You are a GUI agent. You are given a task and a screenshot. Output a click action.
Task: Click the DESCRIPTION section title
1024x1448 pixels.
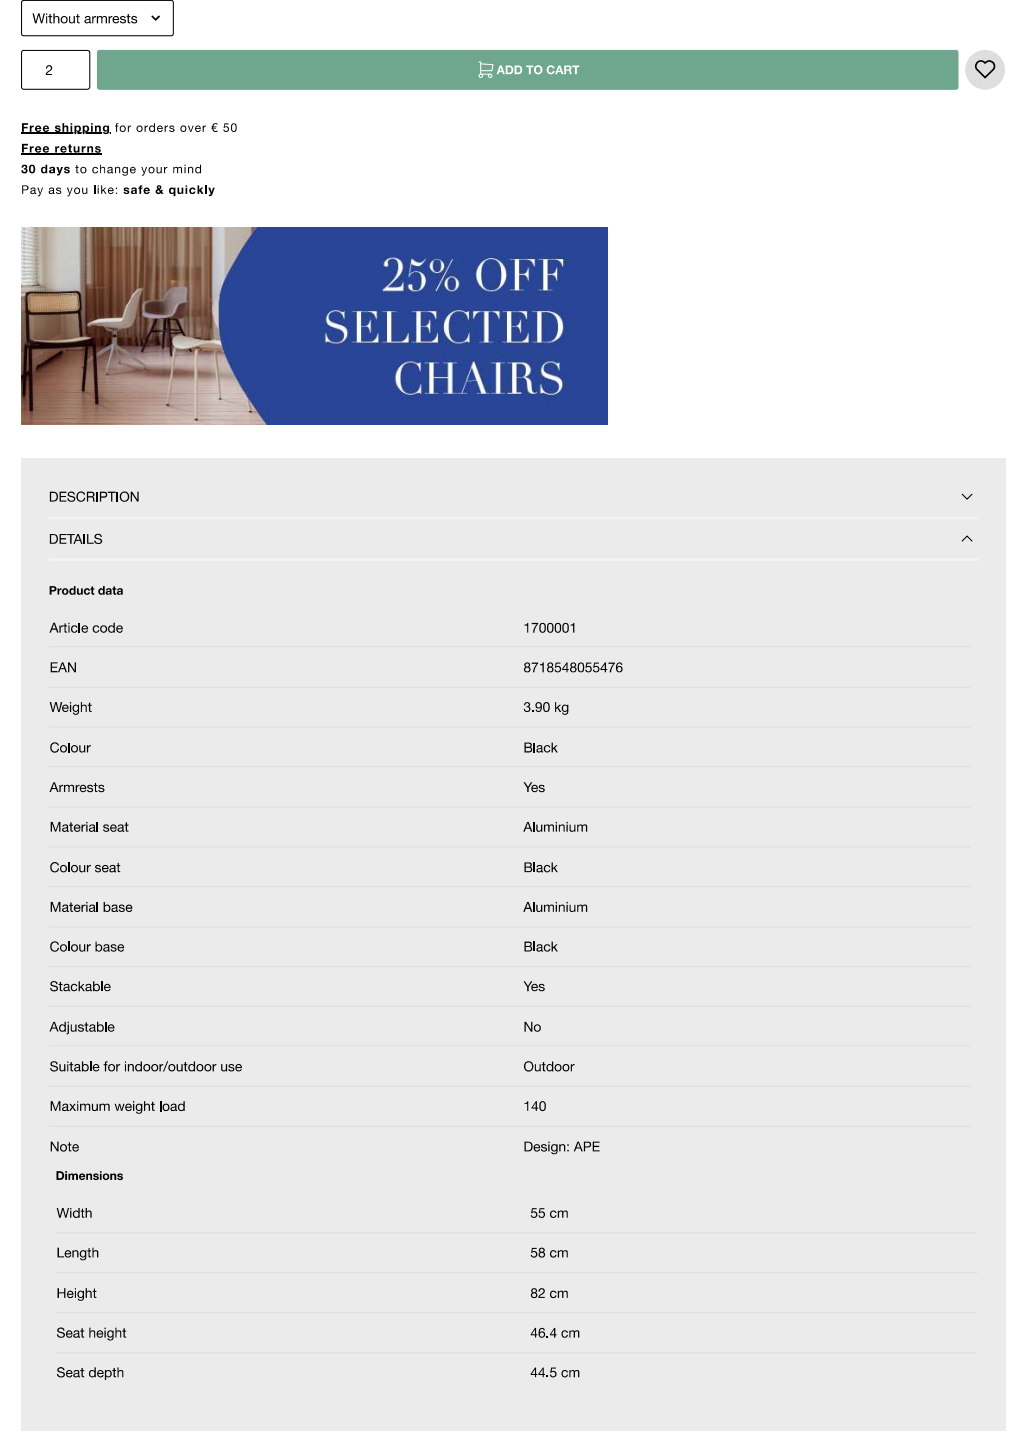pyautogui.click(x=94, y=497)
